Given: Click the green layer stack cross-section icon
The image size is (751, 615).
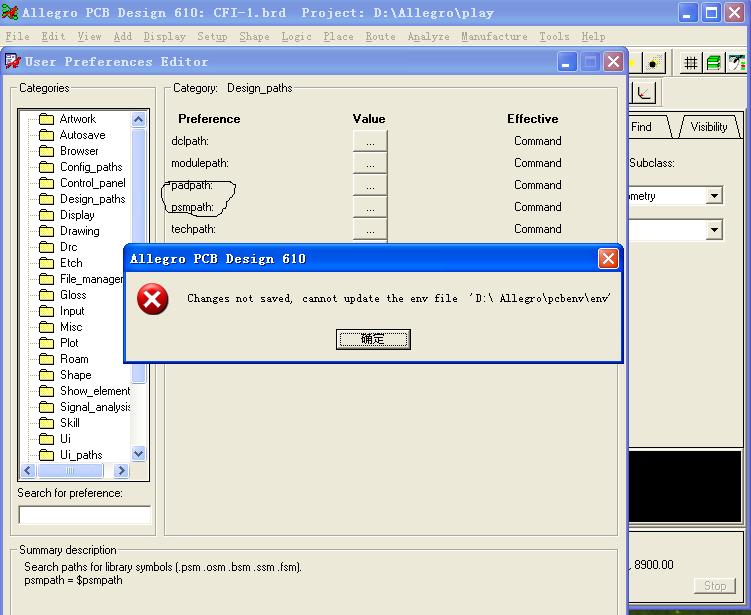Looking at the screenshot, I should (714, 63).
